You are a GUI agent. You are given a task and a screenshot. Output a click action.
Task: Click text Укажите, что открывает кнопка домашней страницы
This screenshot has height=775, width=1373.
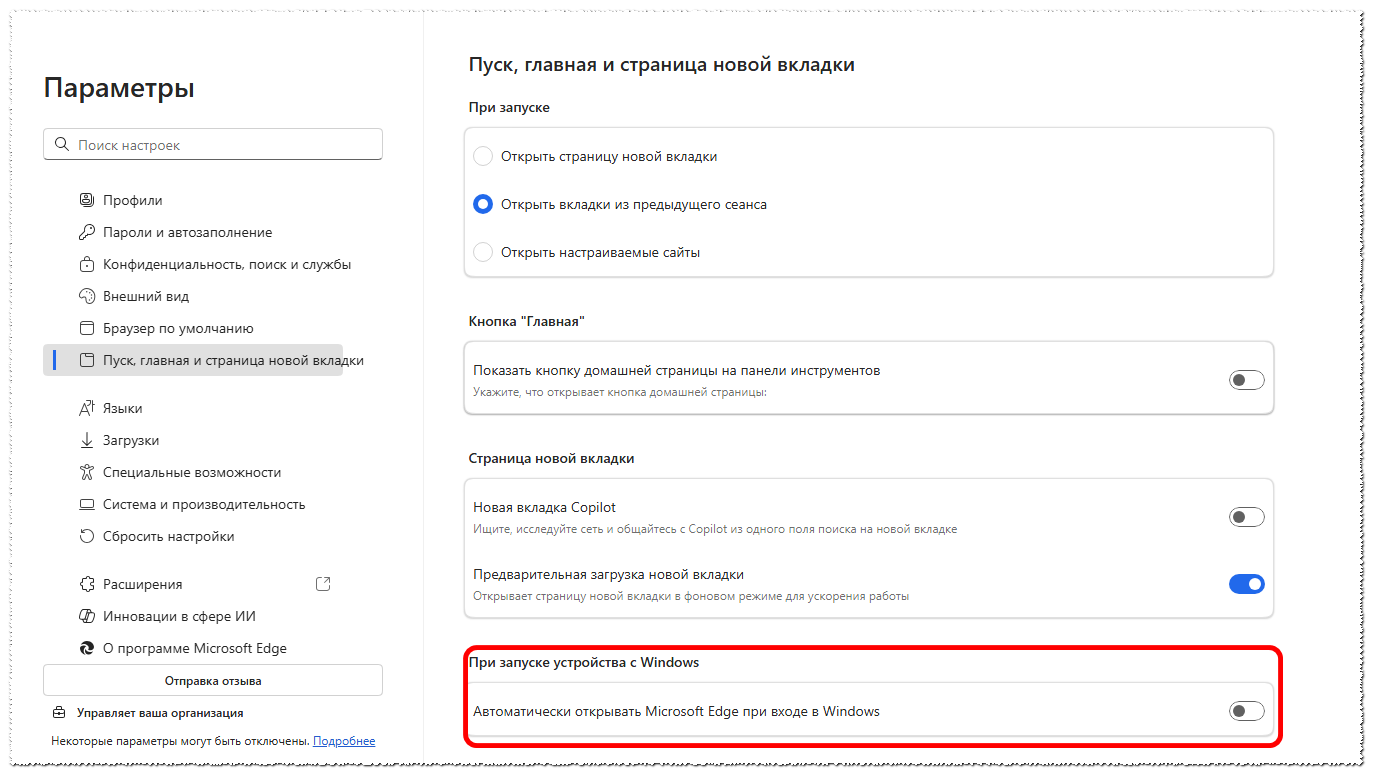click(620, 392)
